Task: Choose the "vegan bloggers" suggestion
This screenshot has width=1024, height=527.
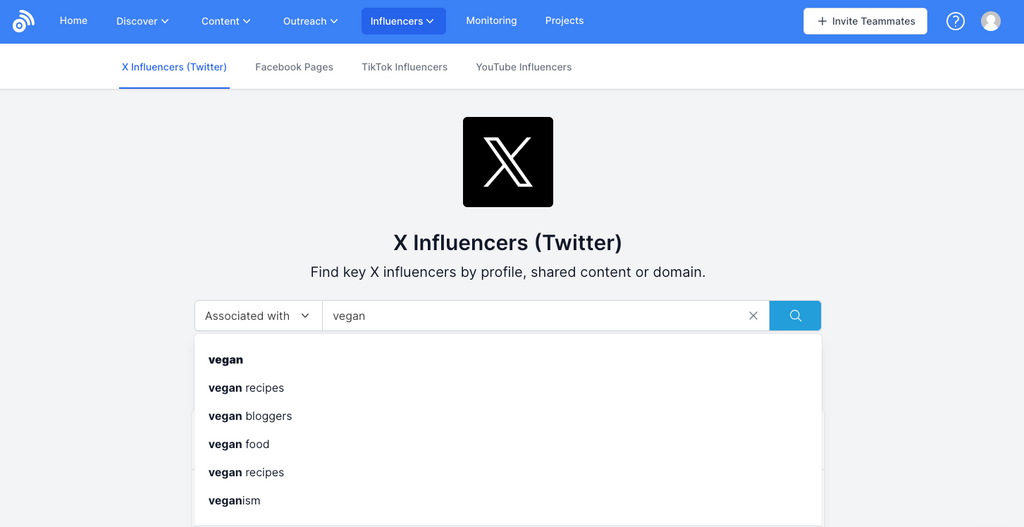Action: (250, 416)
